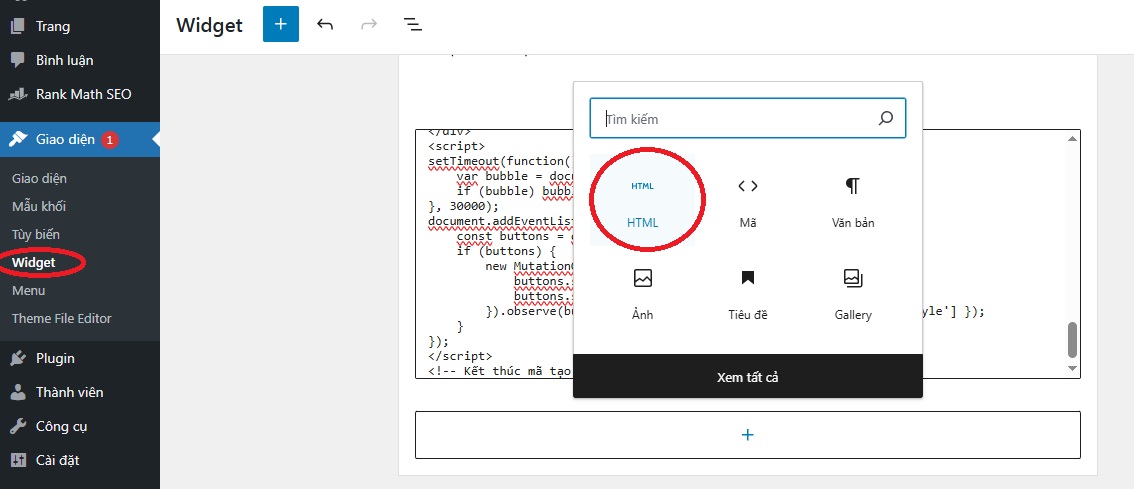Insert the Mã code block

click(748, 200)
